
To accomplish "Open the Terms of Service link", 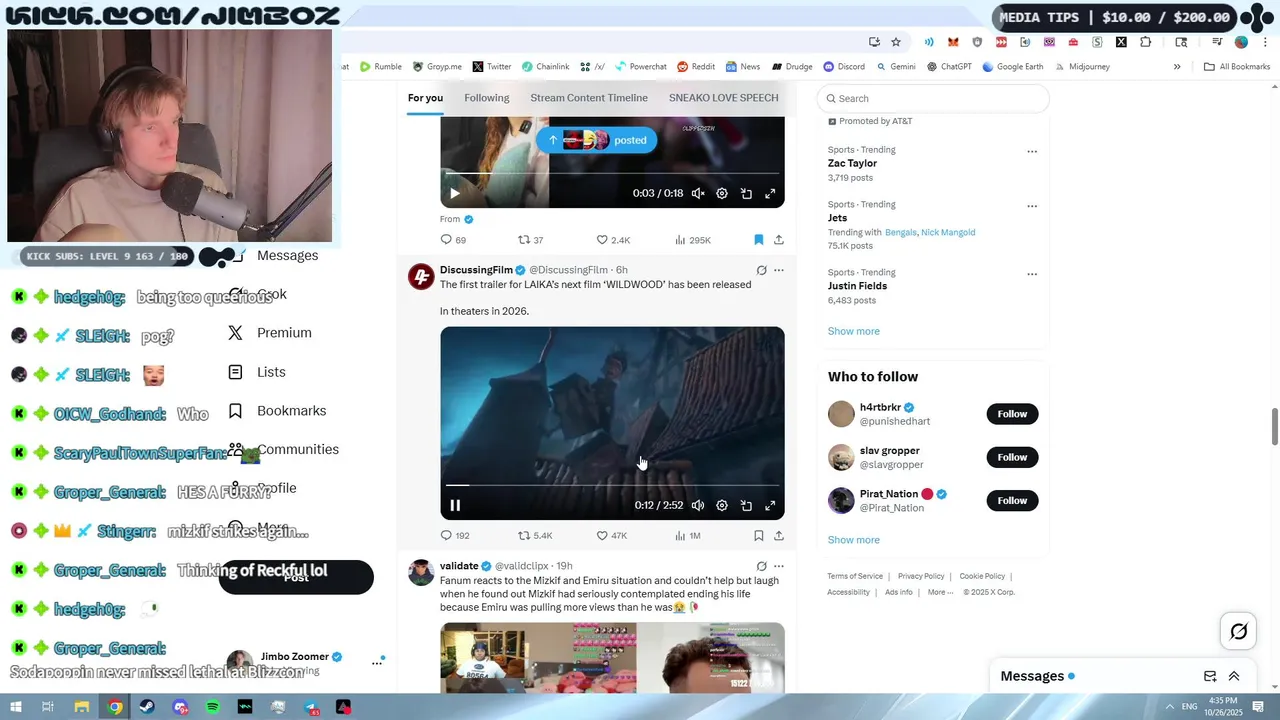I will click(855, 576).
